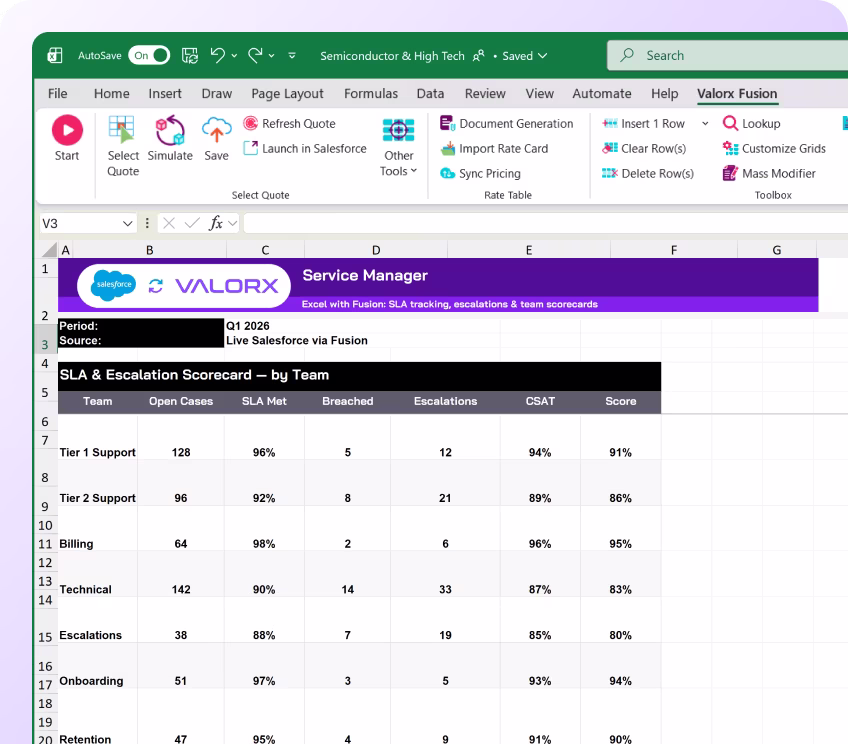Open the undo history dropdown arrow
The width and height of the screenshot is (848, 744).
(234, 55)
